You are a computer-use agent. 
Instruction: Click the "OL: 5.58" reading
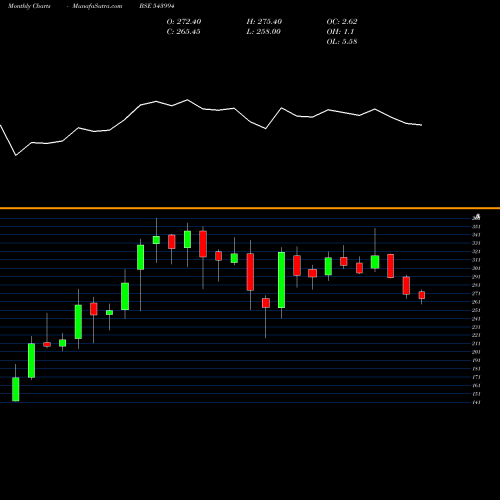pyautogui.click(x=342, y=42)
